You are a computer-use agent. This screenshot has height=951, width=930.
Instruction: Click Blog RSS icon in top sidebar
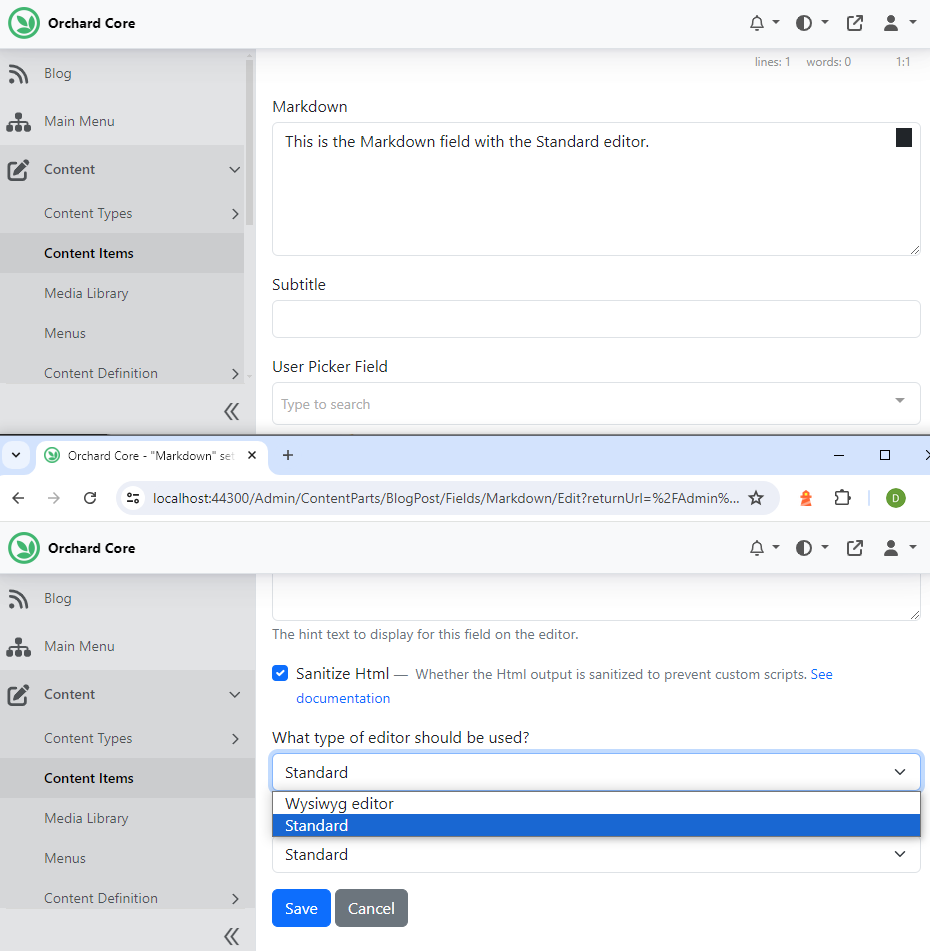18,74
